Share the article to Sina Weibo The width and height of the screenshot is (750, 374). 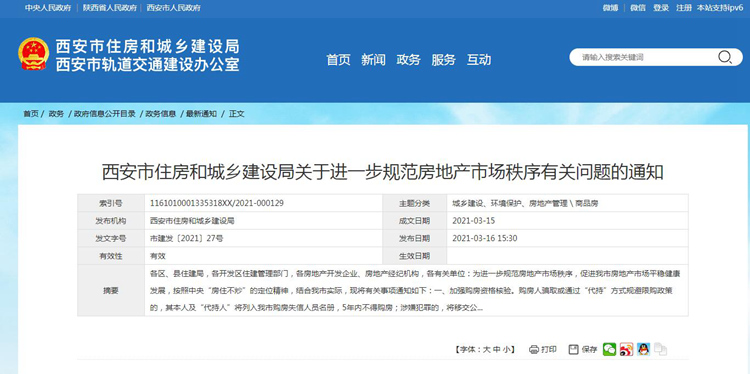point(626,349)
